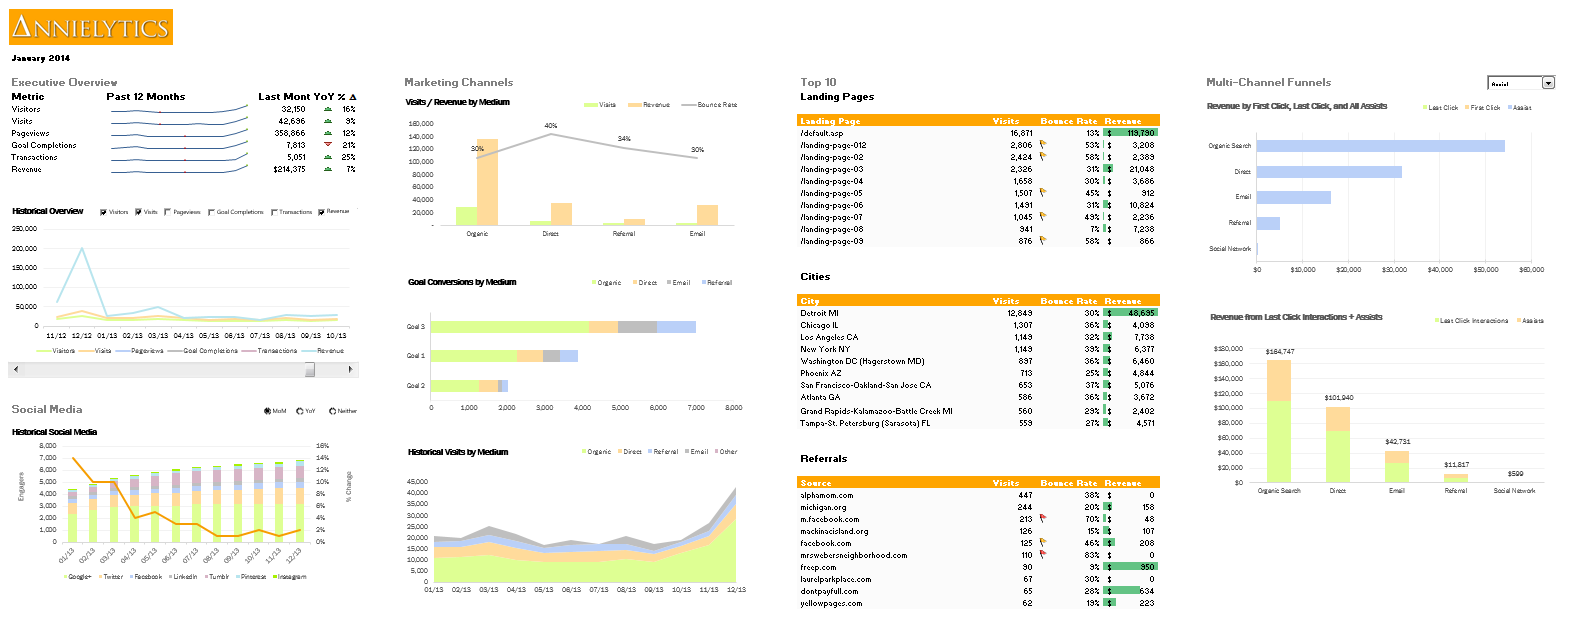
Task: Click the left arrow of Historical Overview scrollbar
Action: [x=14, y=369]
